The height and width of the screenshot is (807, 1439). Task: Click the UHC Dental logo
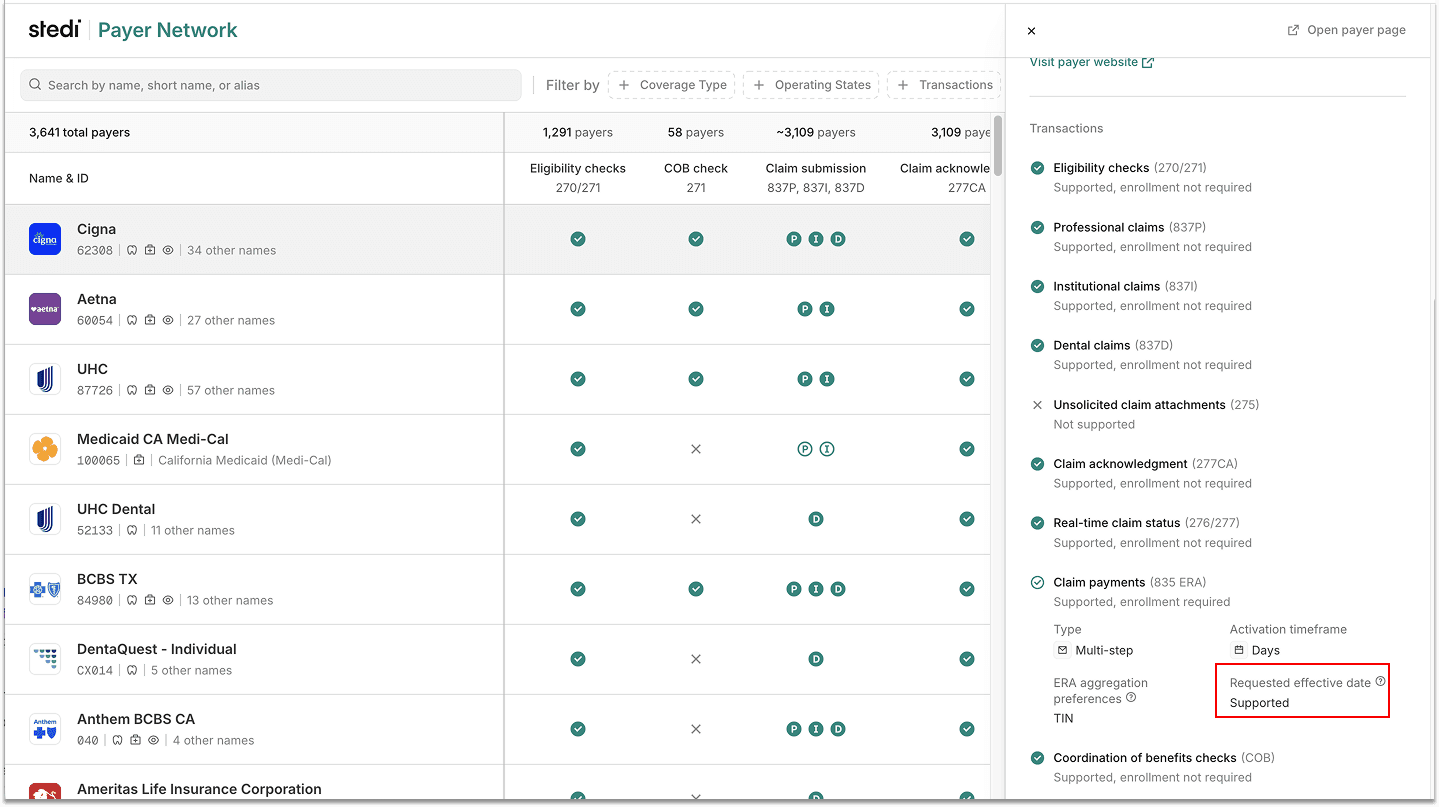pyautogui.click(x=45, y=519)
